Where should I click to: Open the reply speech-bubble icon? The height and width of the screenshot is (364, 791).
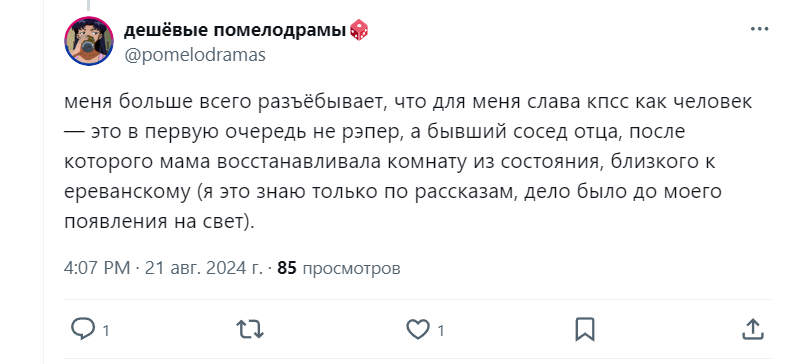(x=83, y=330)
